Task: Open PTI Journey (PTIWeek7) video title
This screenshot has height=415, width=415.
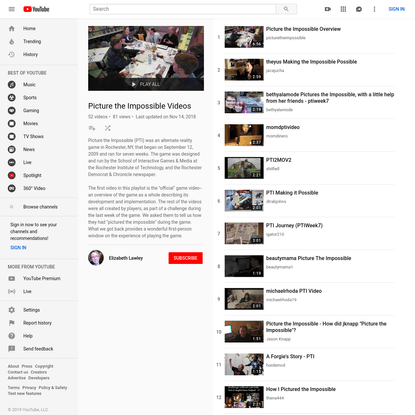Action: click(x=294, y=225)
